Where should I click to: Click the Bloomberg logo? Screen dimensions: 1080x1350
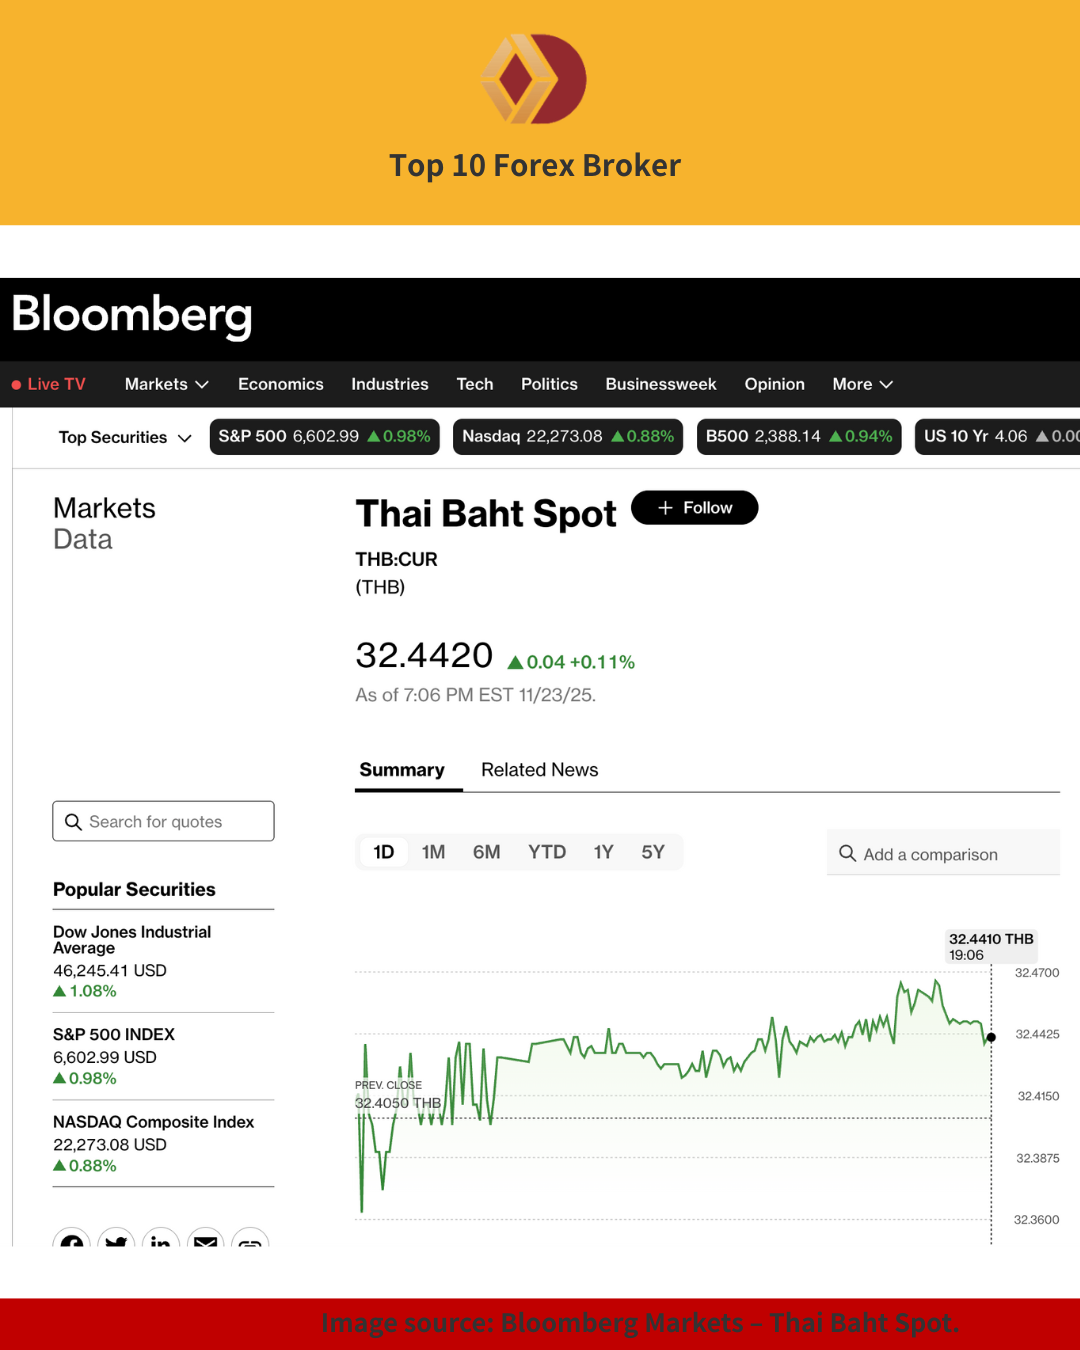(131, 316)
